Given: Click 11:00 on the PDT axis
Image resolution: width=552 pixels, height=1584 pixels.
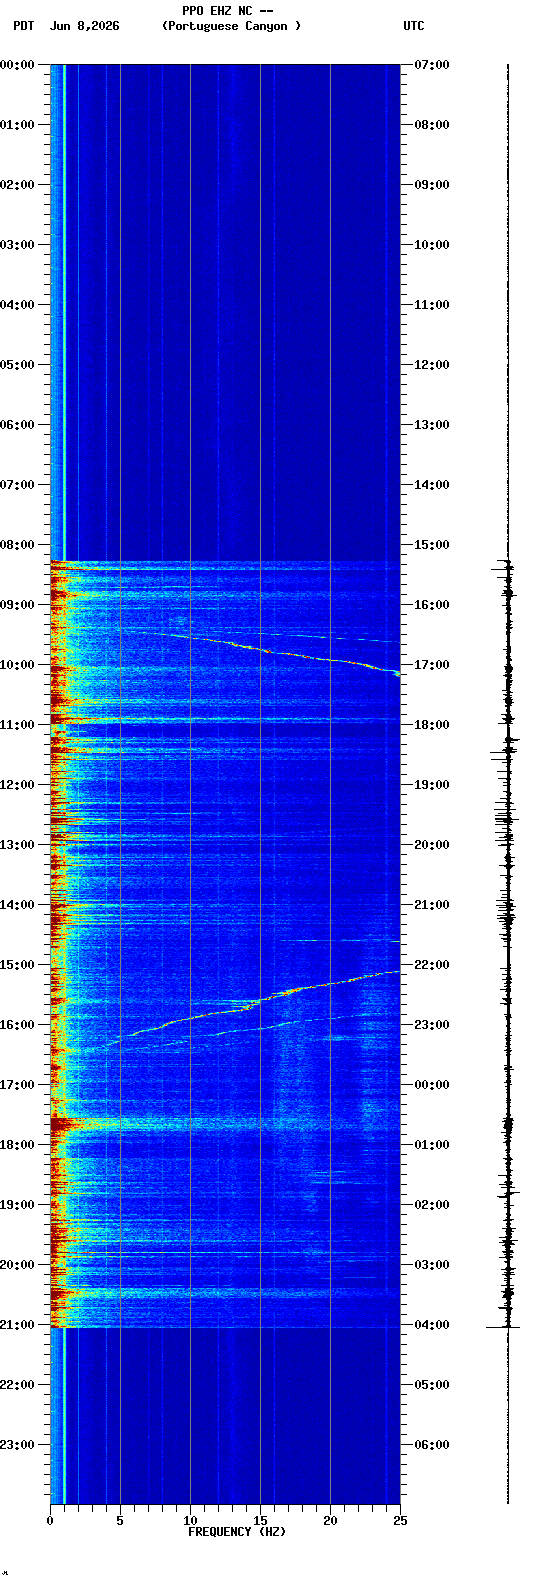Looking at the screenshot, I should point(17,725).
